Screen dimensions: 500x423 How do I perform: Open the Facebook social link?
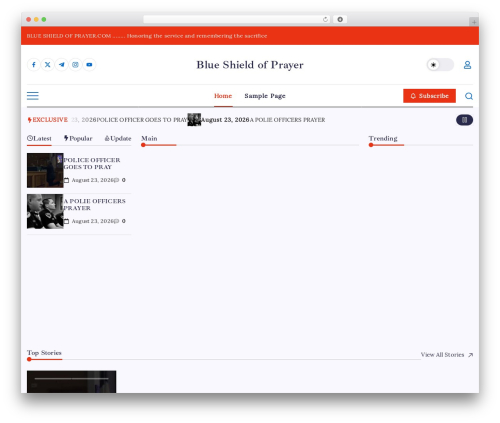(x=34, y=65)
